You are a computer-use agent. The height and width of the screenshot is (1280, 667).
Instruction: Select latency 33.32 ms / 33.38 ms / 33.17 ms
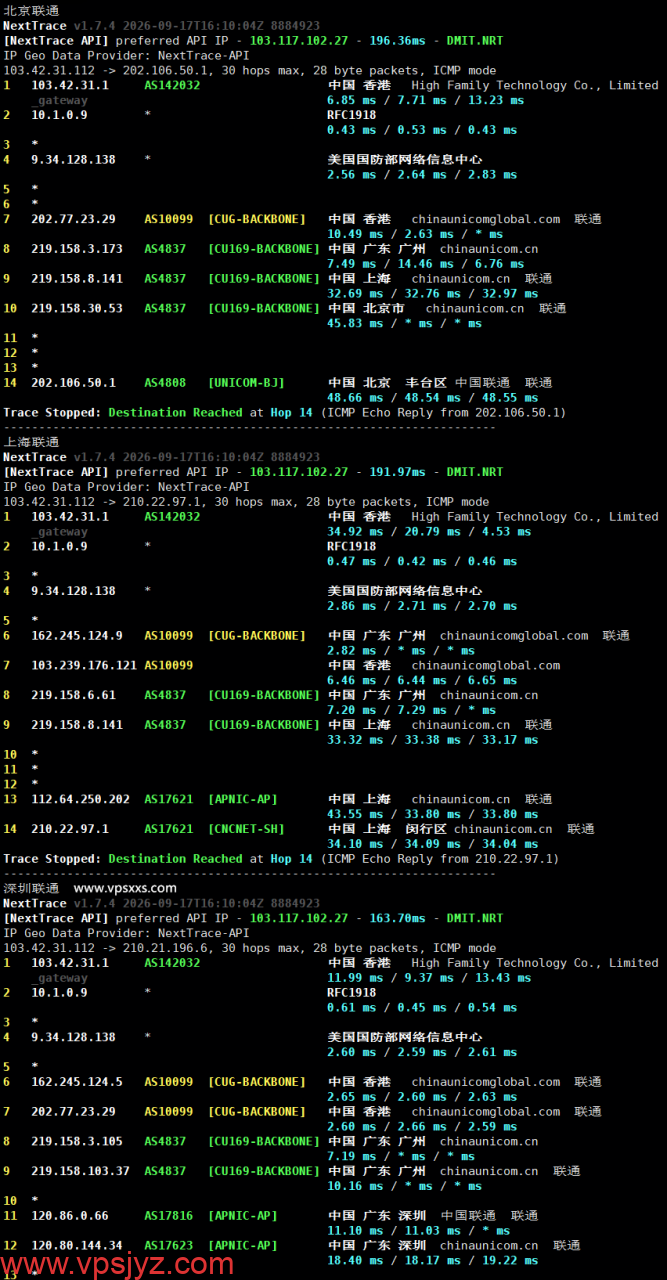coord(432,740)
